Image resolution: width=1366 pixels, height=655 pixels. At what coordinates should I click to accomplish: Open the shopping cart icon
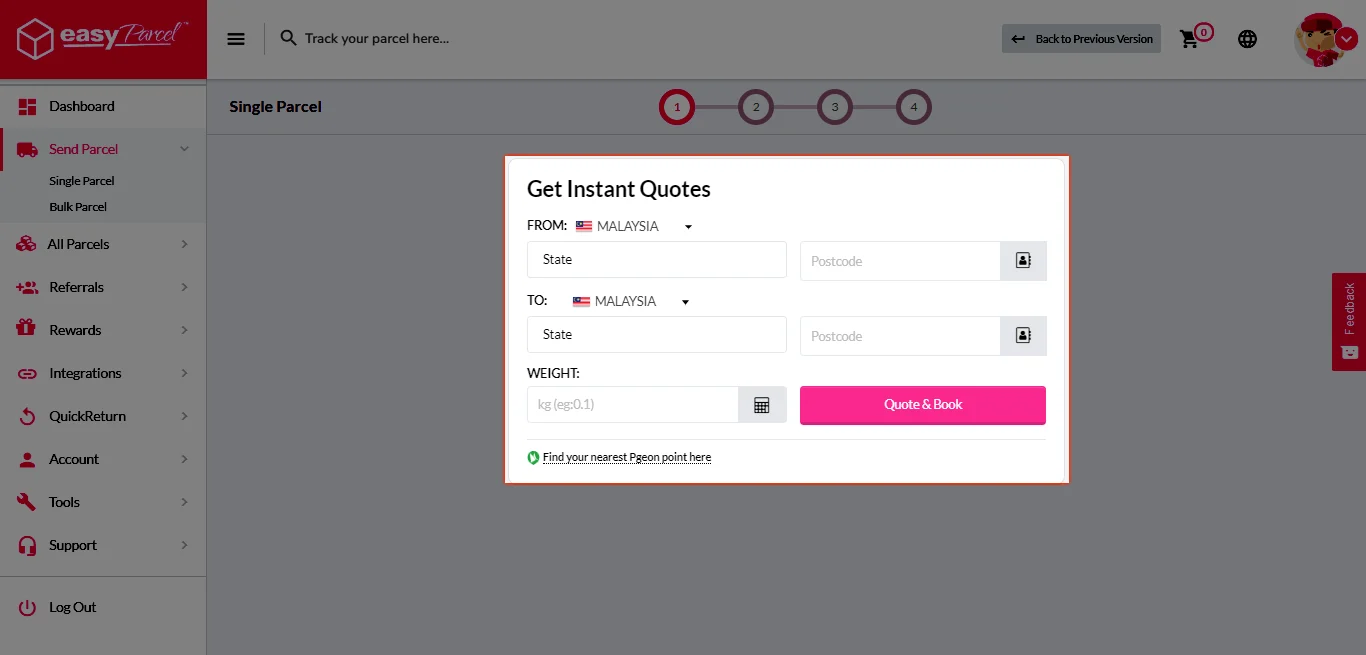(1189, 39)
